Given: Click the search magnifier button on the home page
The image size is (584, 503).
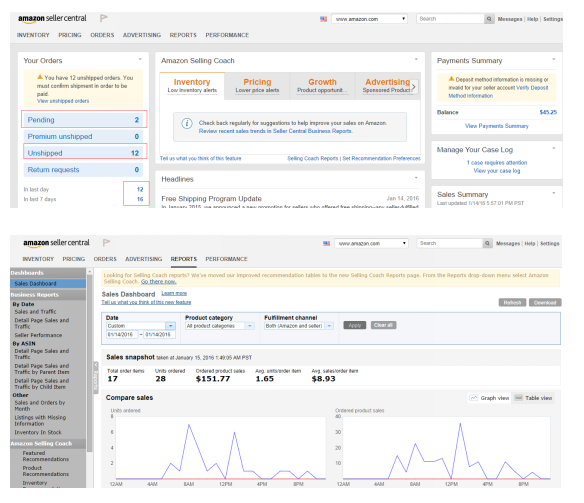Looking at the screenshot, I should (x=489, y=19).
